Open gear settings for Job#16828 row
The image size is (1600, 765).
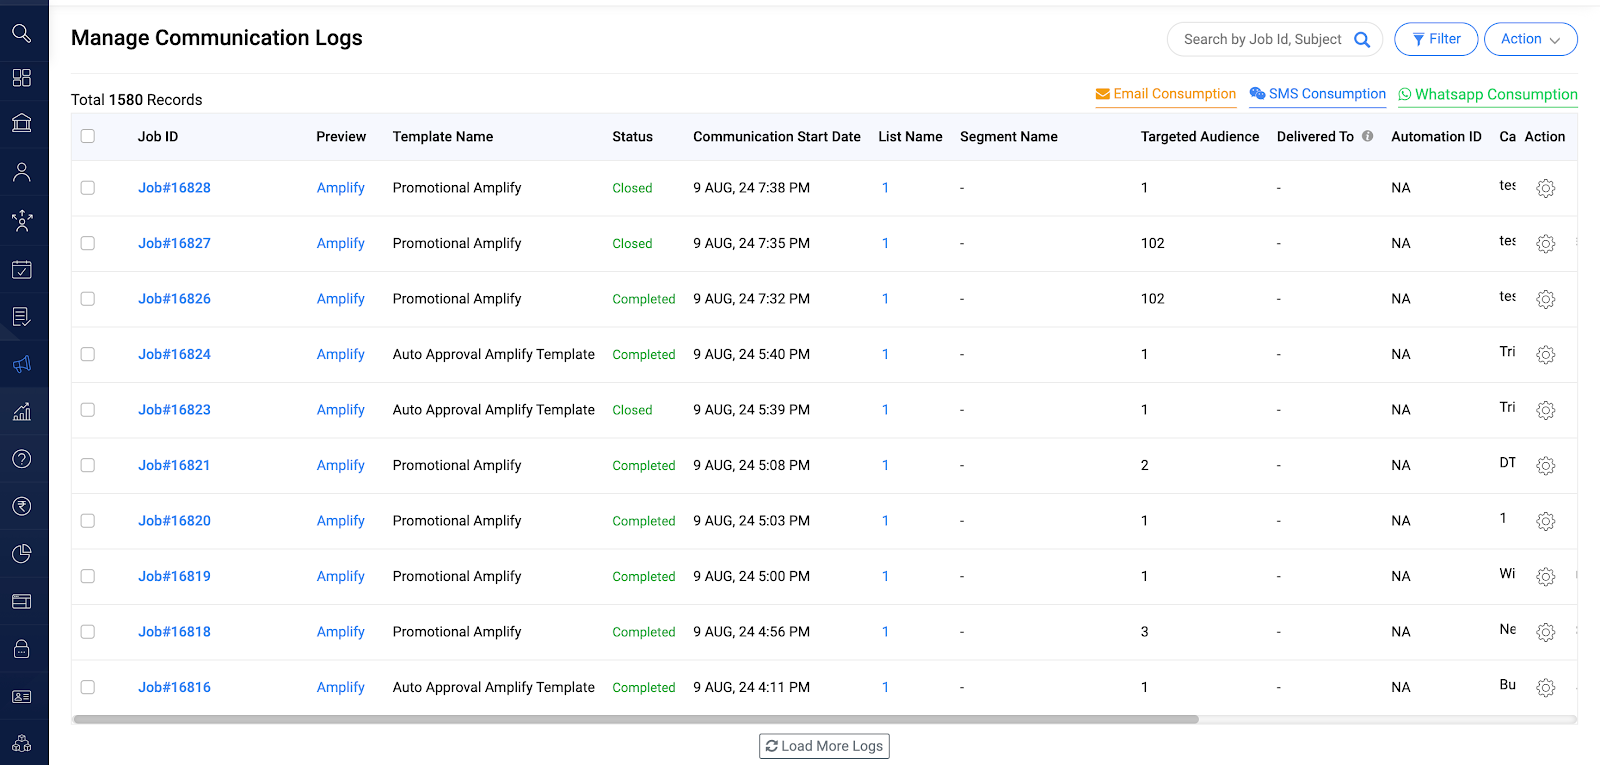pyautogui.click(x=1545, y=188)
